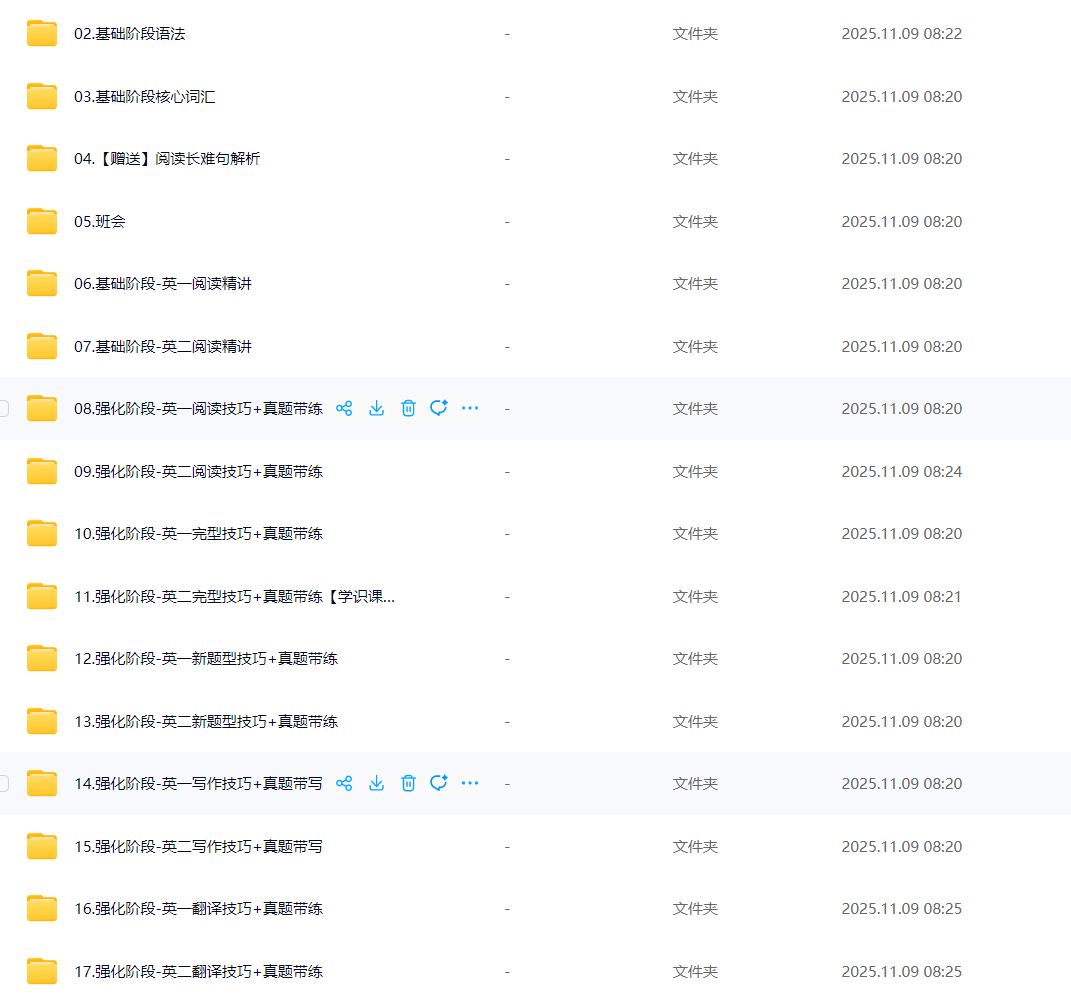Tick the checkbox for folder 08.强化阶段

tap(3, 408)
